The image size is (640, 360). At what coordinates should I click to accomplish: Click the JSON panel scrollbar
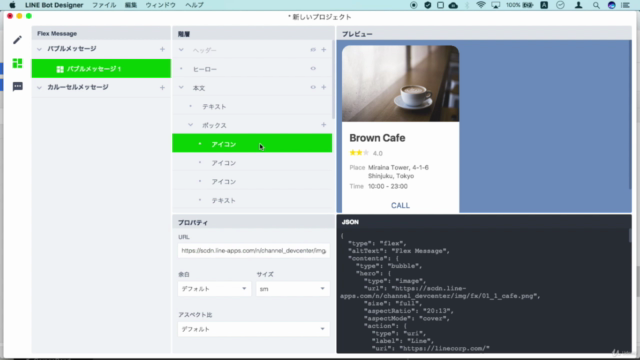pos(630,236)
